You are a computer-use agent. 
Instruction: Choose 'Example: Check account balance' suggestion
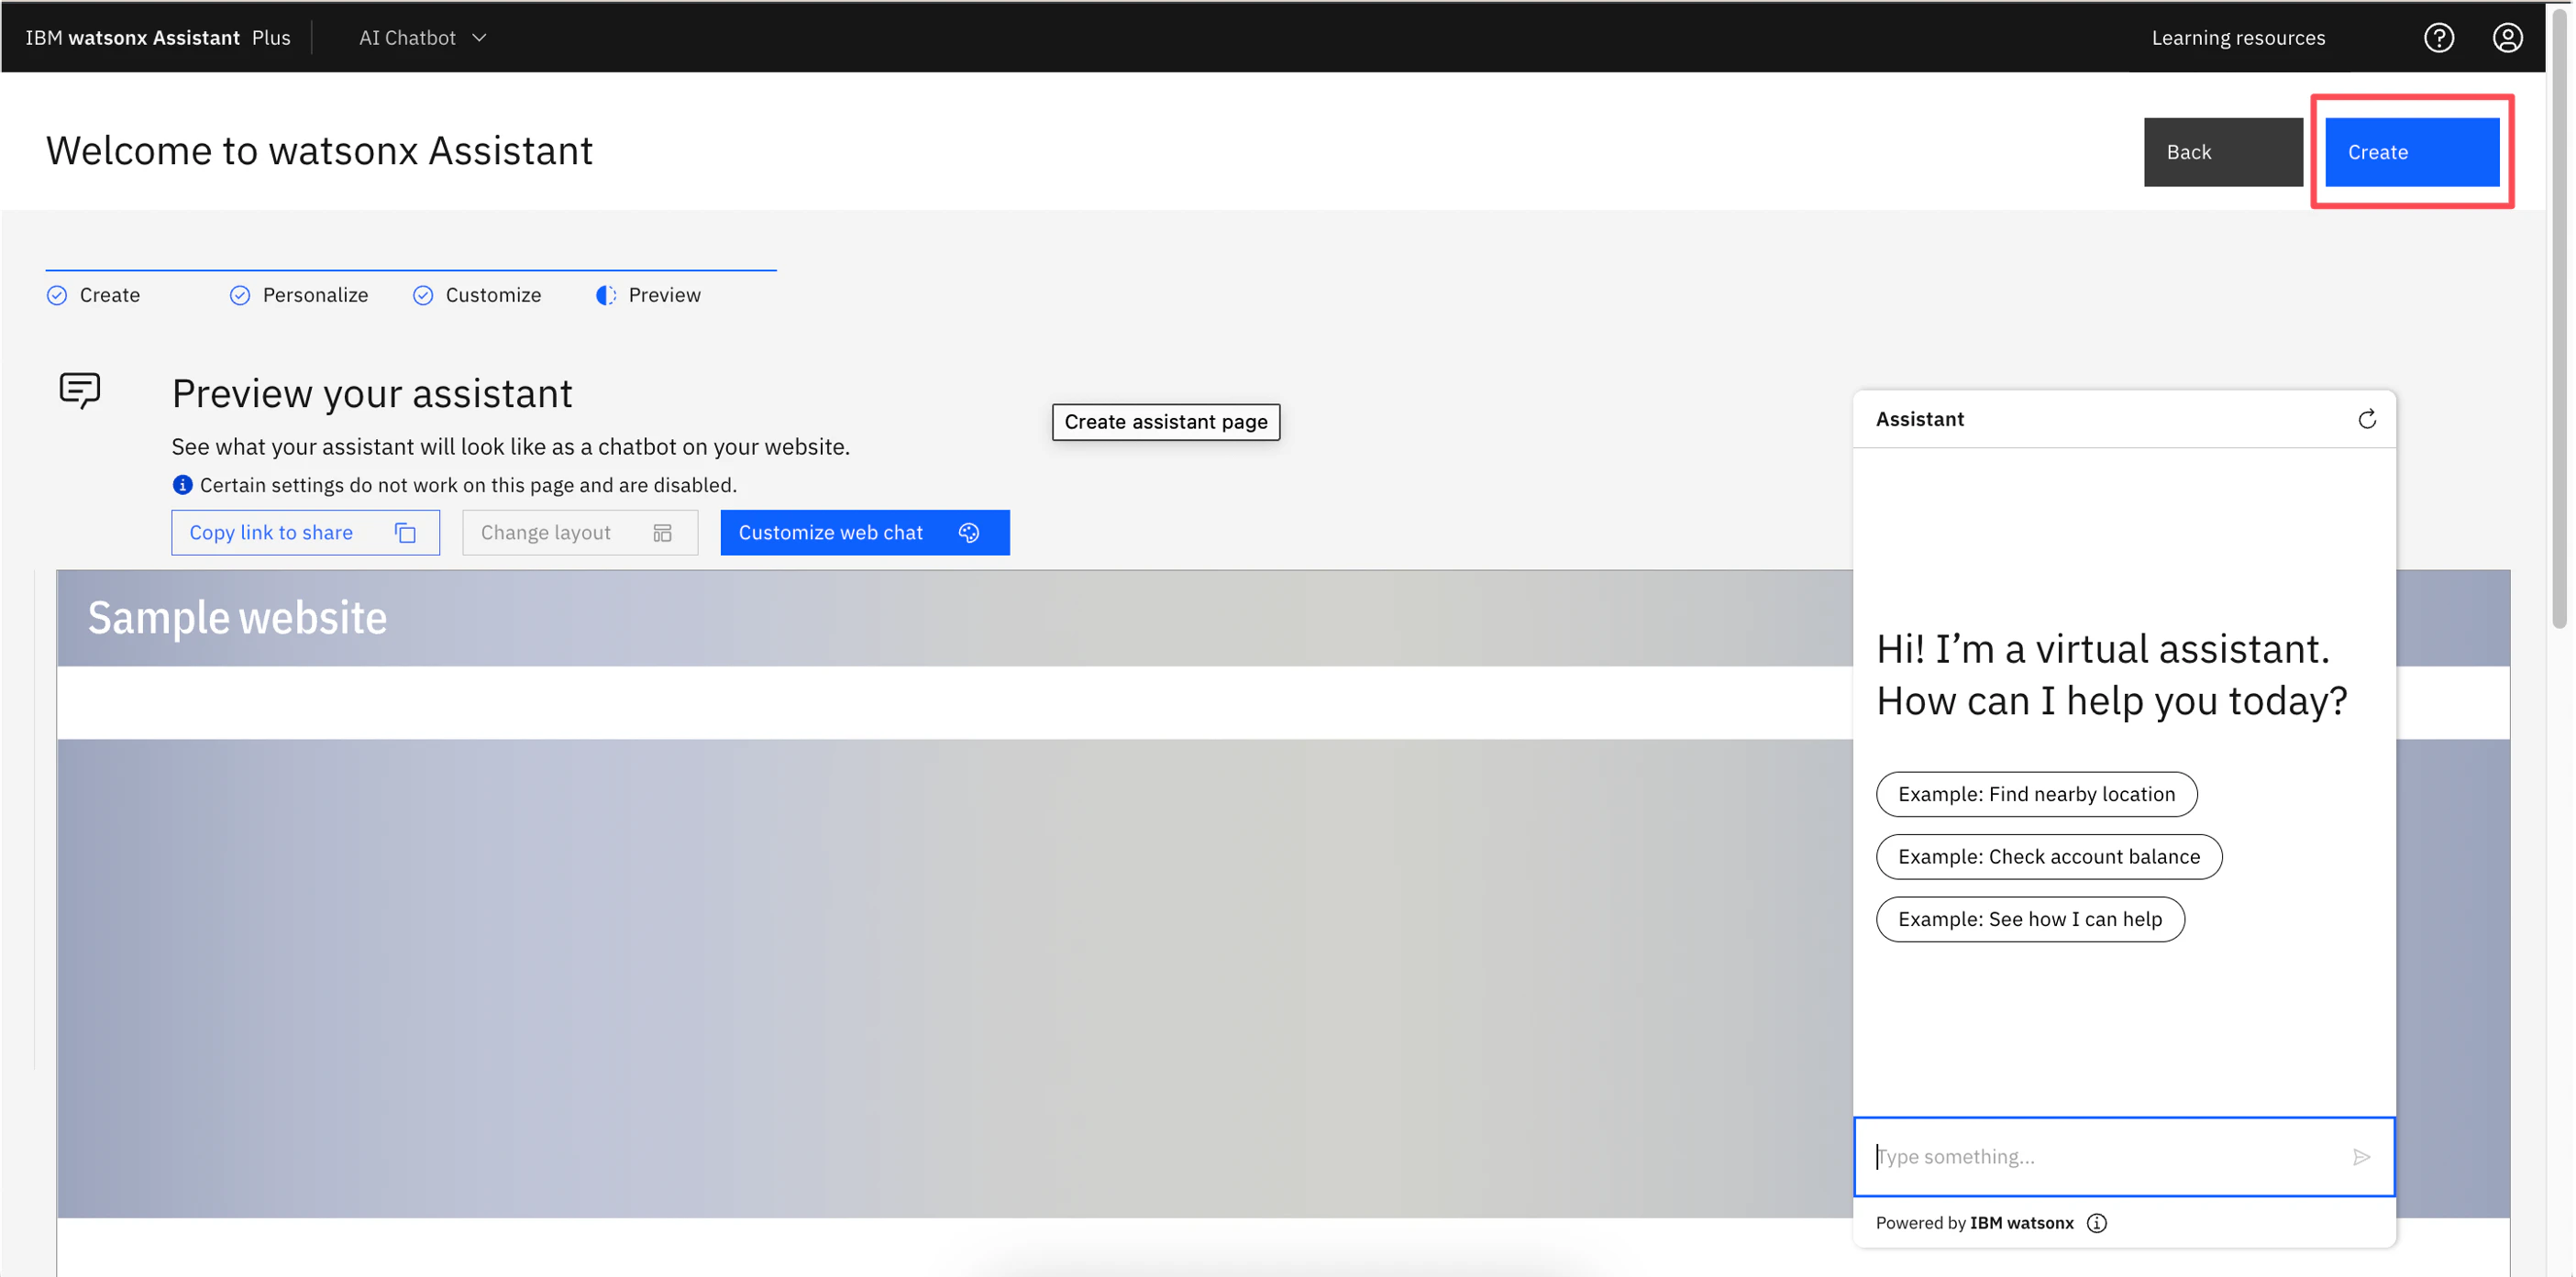(x=2048, y=857)
